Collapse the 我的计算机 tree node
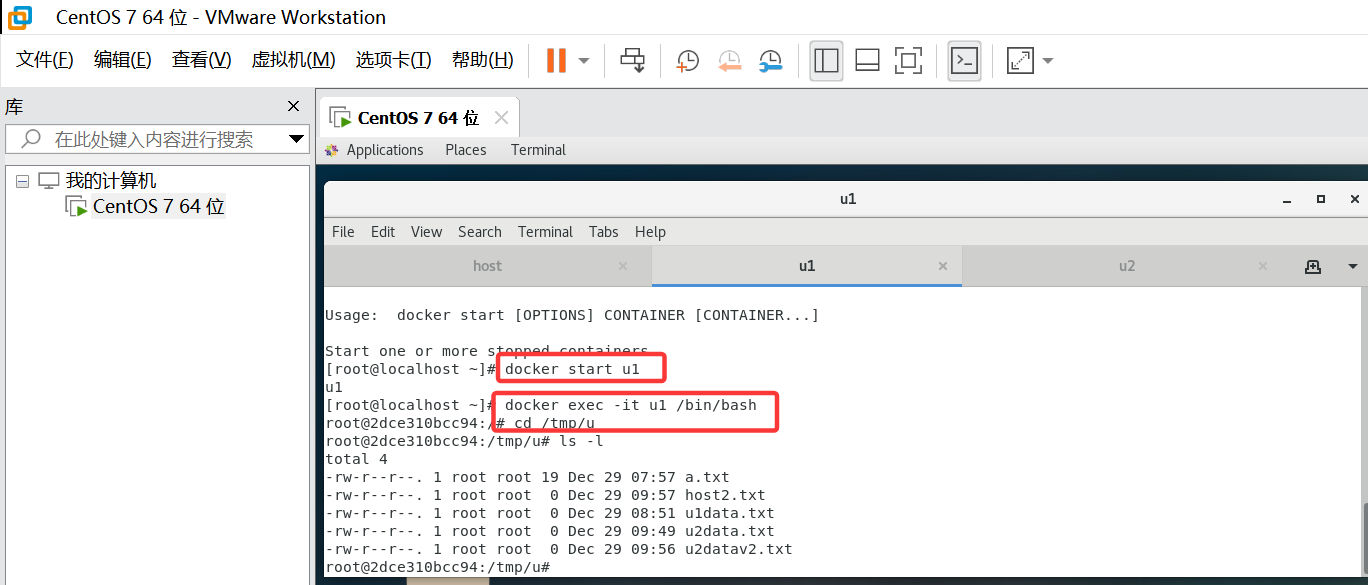Image resolution: width=1368 pixels, height=585 pixels. pos(22,179)
